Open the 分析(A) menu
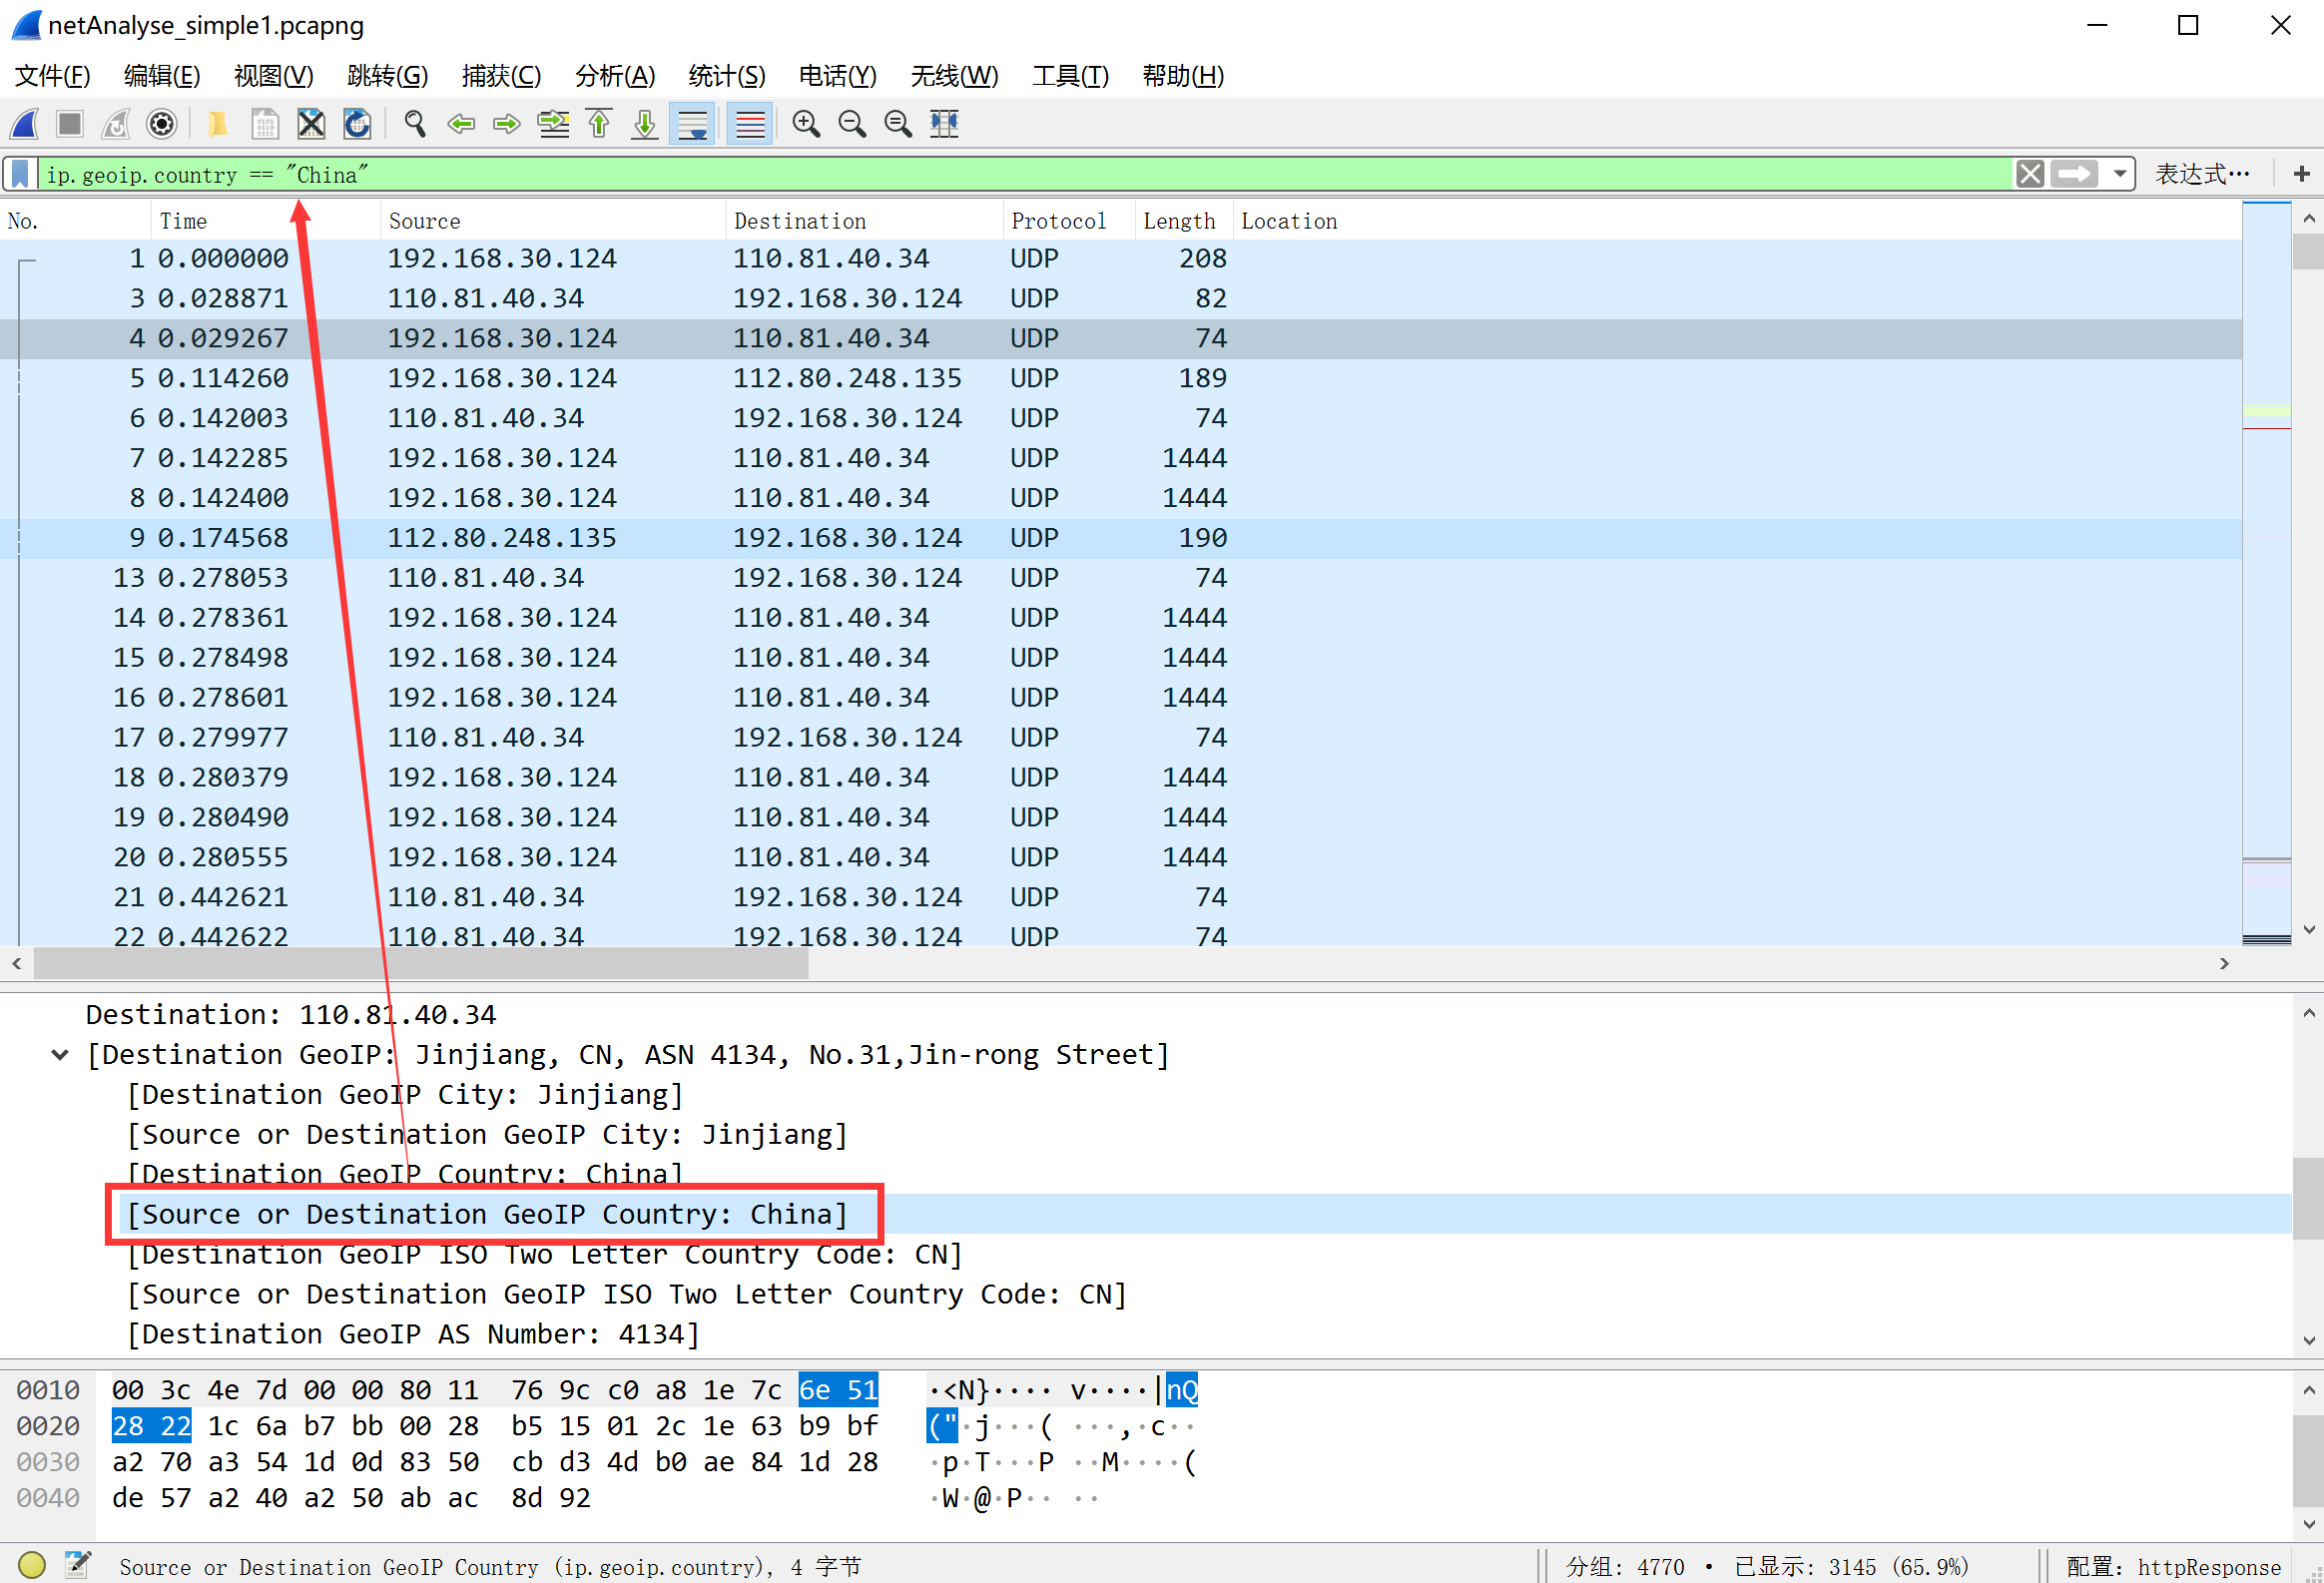This screenshot has width=2324, height=1583. (615, 76)
